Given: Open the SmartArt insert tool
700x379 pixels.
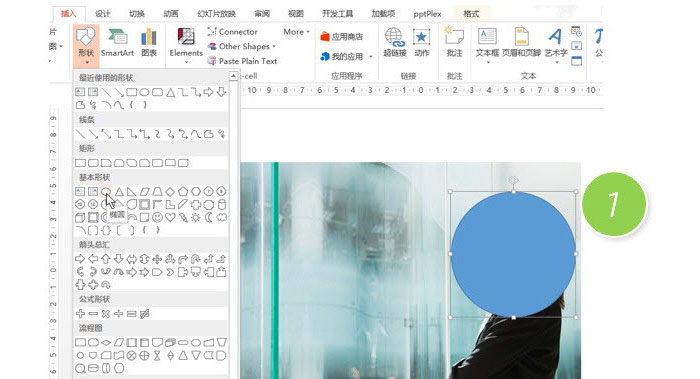Looking at the screenshot, I should [x=117, y=42].
